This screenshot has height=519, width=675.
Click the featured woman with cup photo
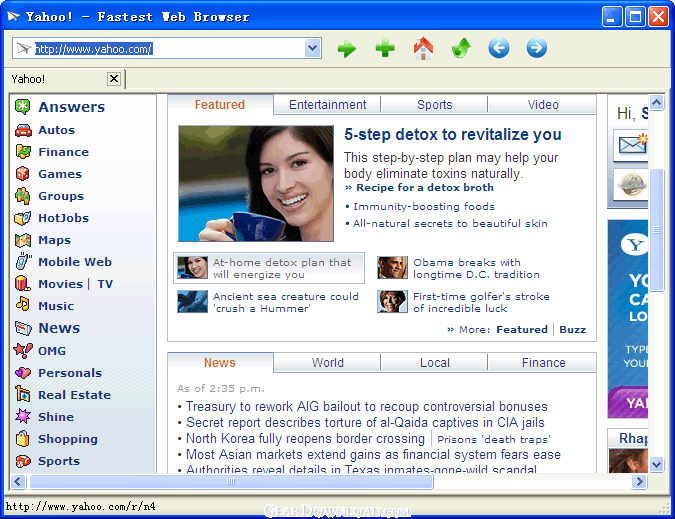(x=256, y=184)
